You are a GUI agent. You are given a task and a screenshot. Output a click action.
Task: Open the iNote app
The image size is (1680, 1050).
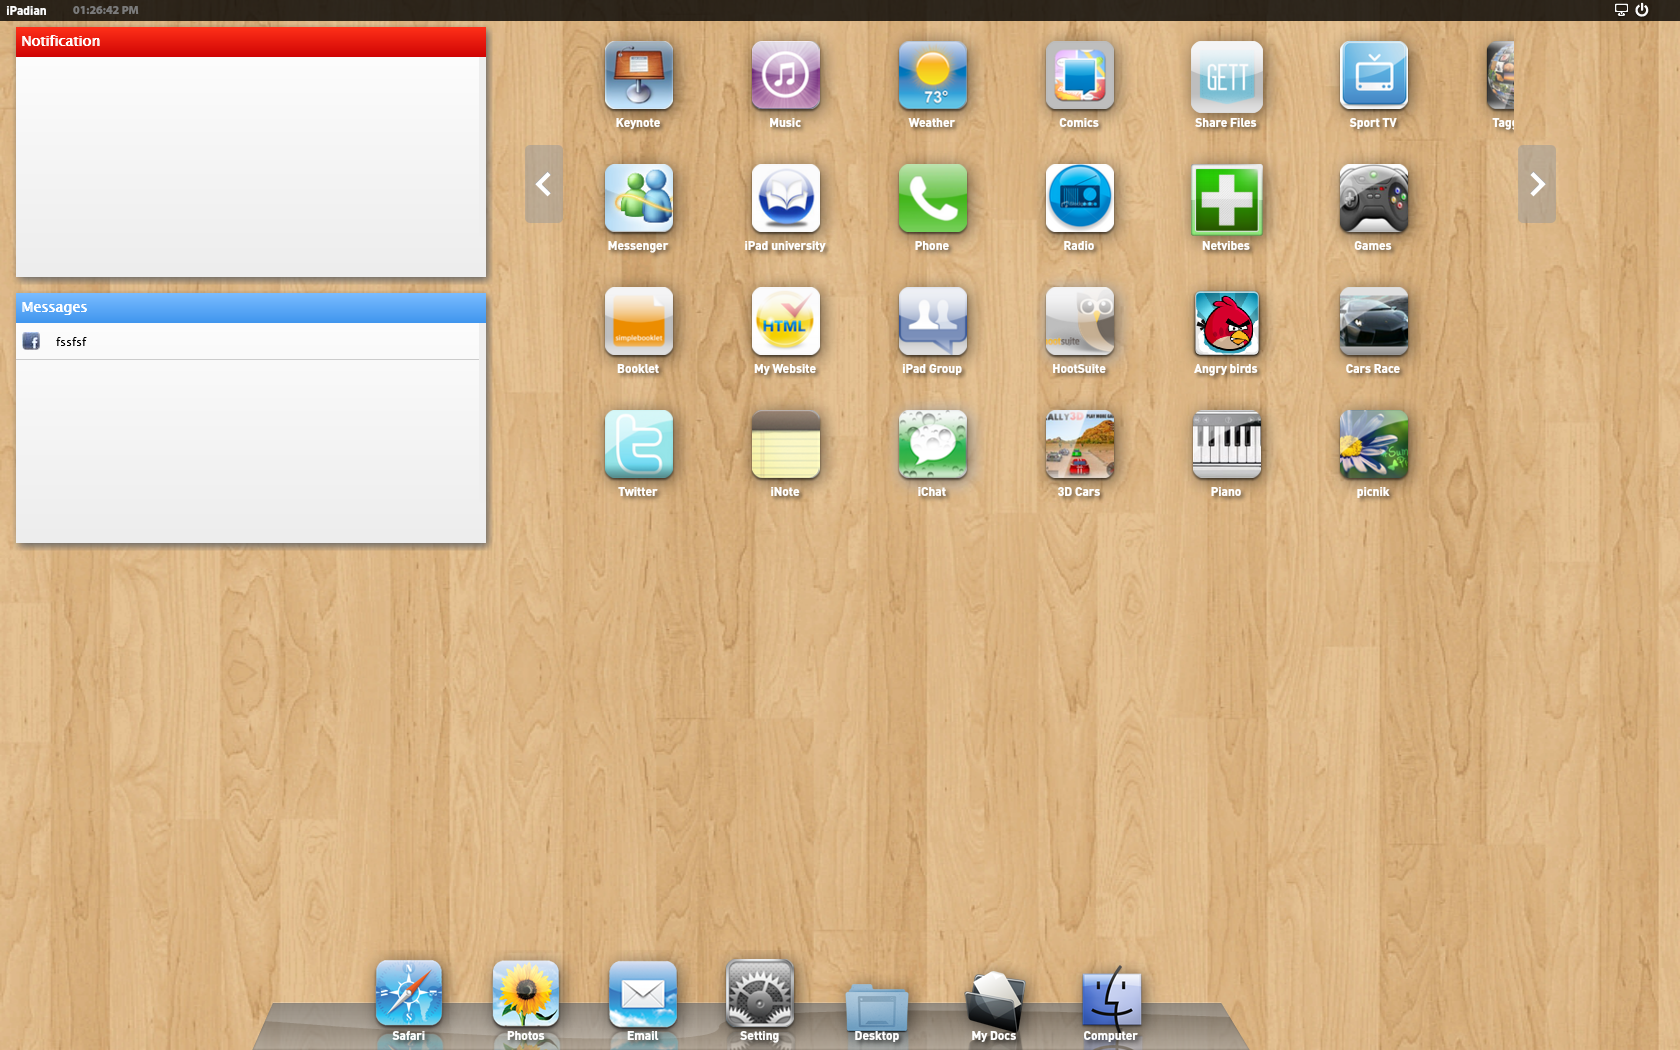tap(785, 445)
